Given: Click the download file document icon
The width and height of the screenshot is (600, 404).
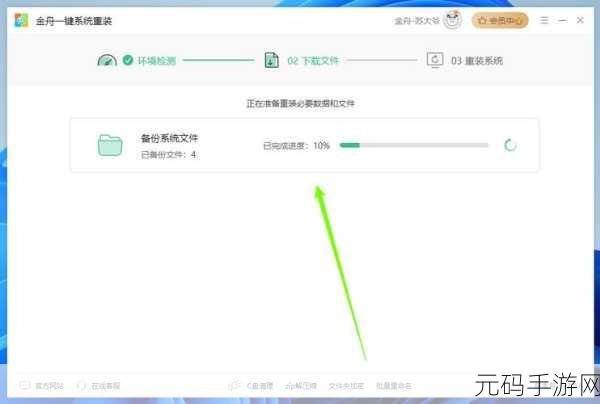Looking at the screenshot, I should tap(271, 60).
